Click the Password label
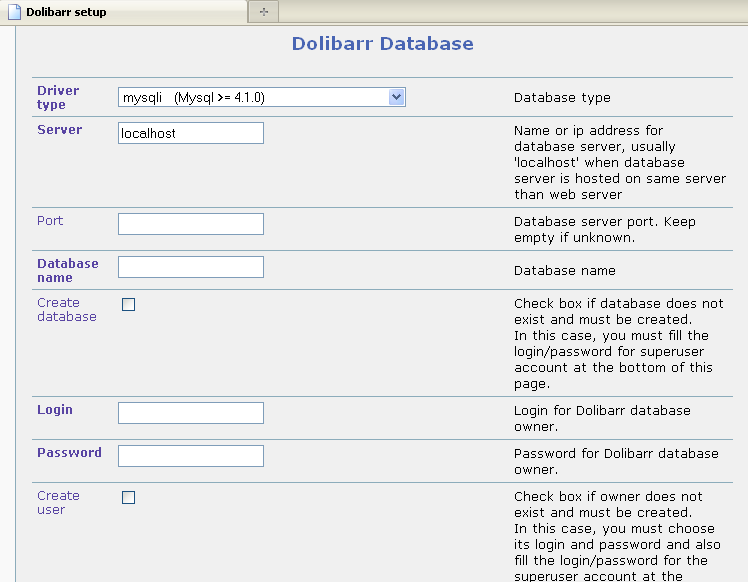The width and height of the screenshot is (748, 582). [69, 452]
